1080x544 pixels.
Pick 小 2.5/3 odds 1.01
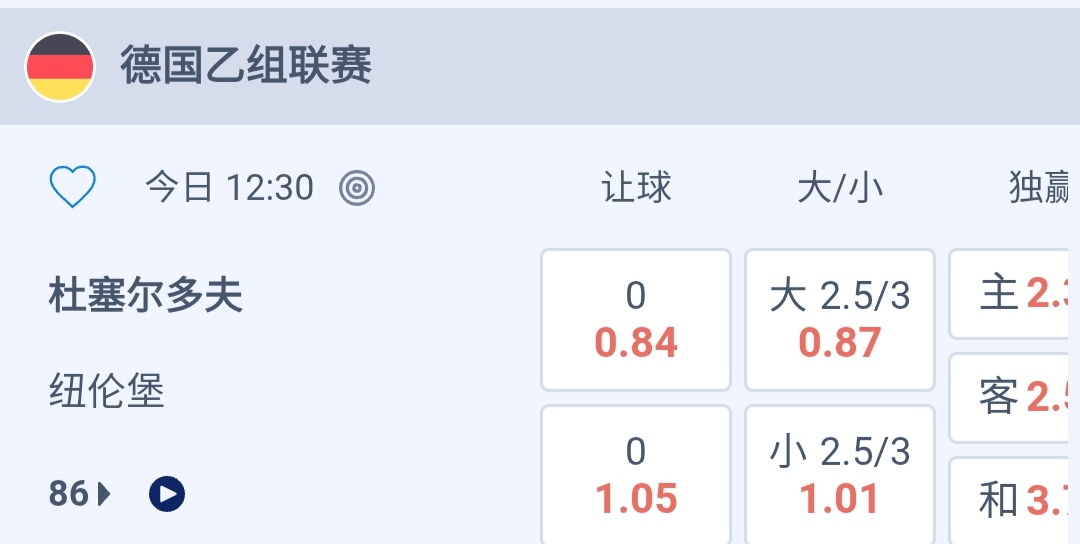tap(840, 476)
